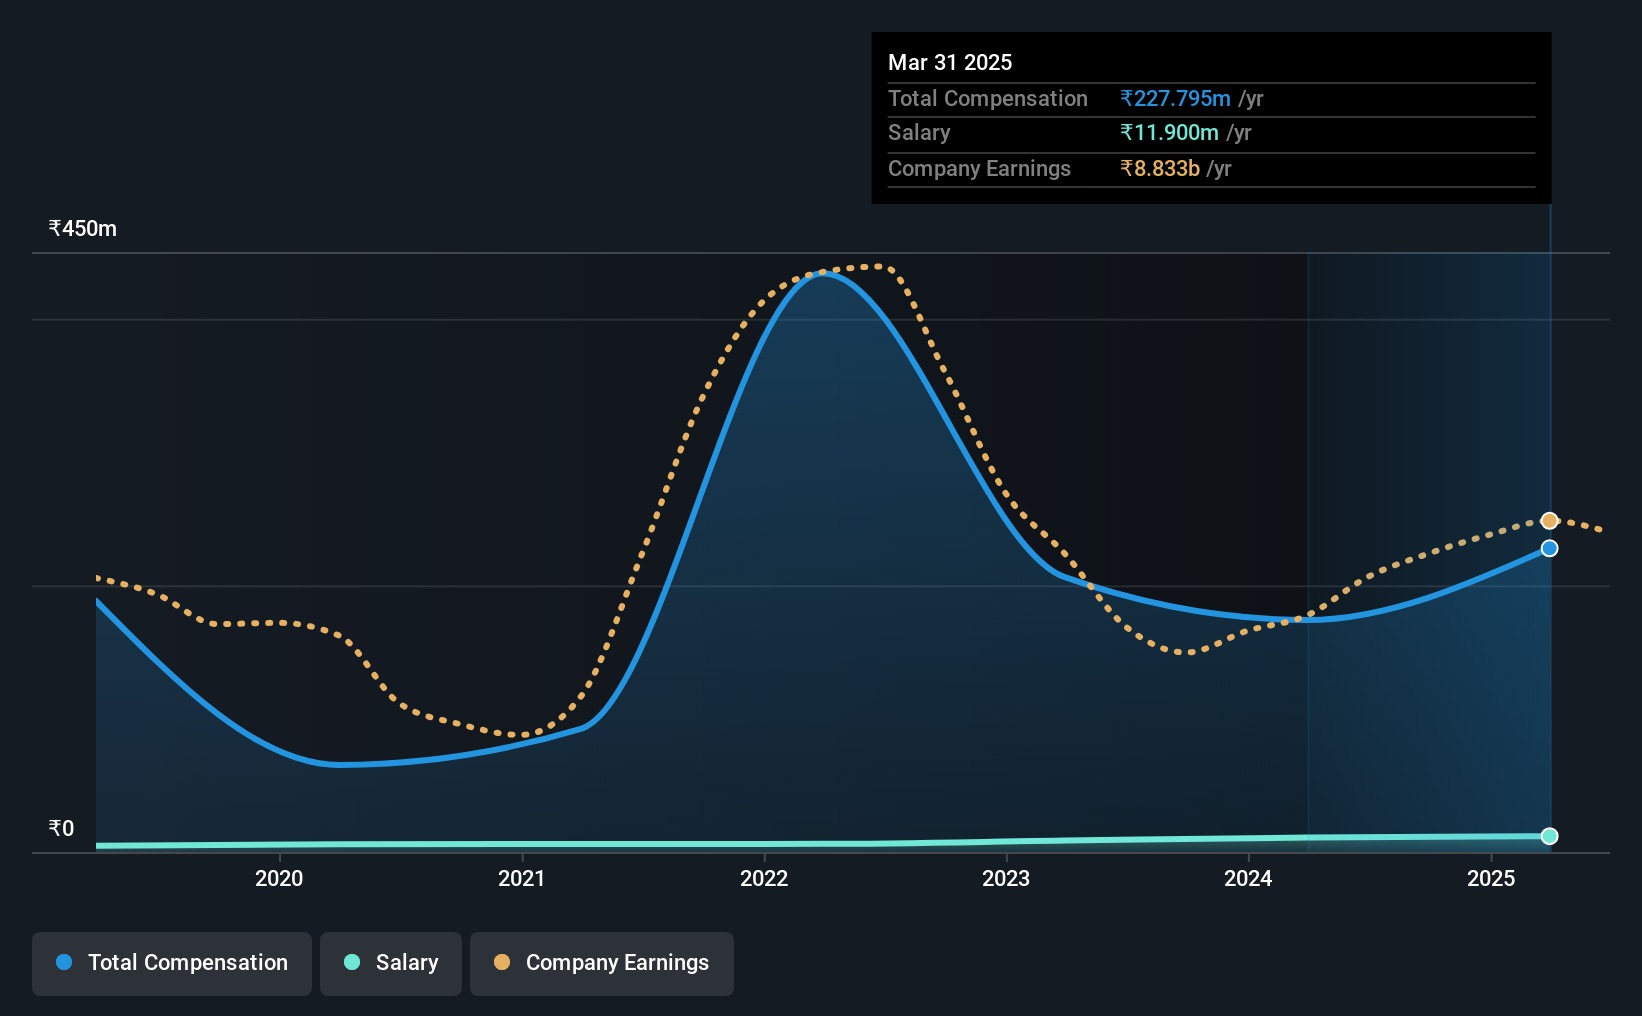Click the ₹8.833b company earnings value
This screenshot has width=1642, height=1016.
1160,168
